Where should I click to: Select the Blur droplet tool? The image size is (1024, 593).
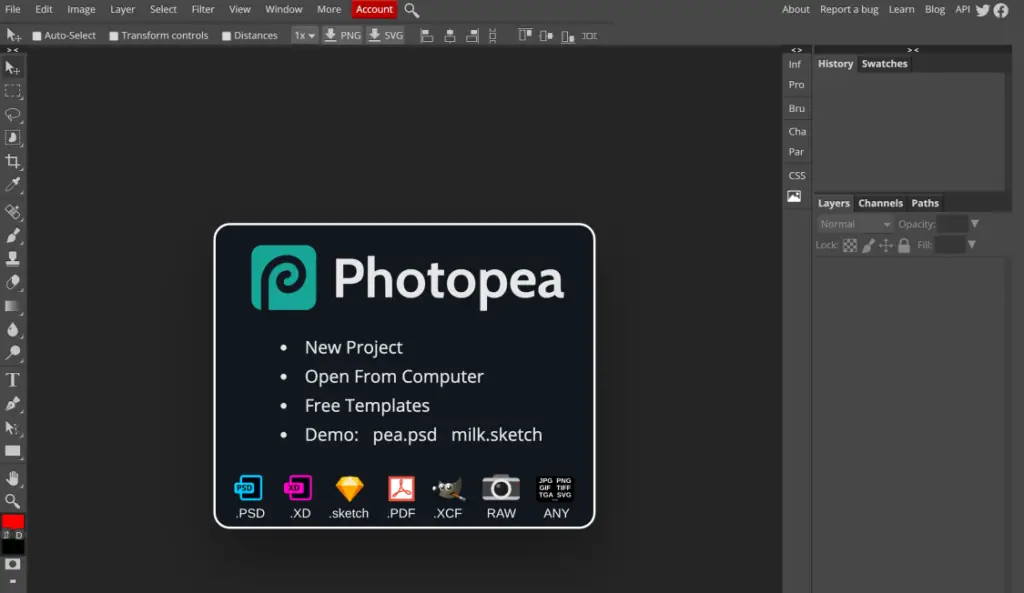[x=12, y=329]
